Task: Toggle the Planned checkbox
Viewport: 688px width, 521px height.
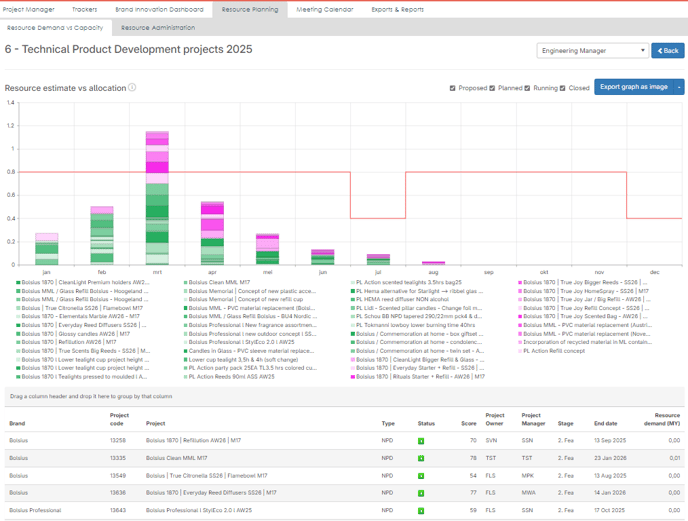Action: 492,88
